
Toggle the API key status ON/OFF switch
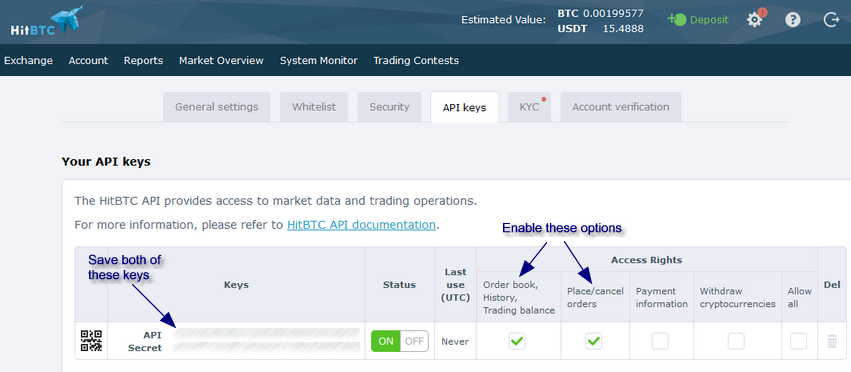pos(400,341)
